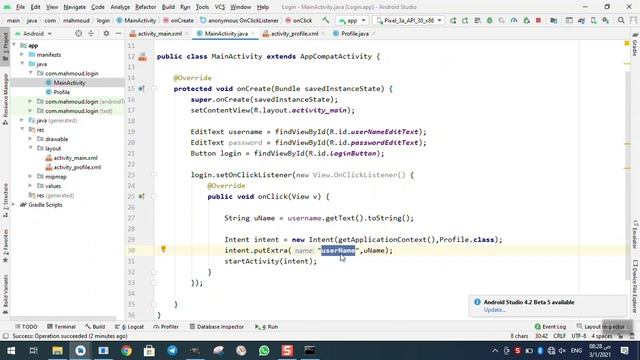Viewport: 640px width, 360px height.
Task: Open the SDK Manager icon
Action: 606,20
